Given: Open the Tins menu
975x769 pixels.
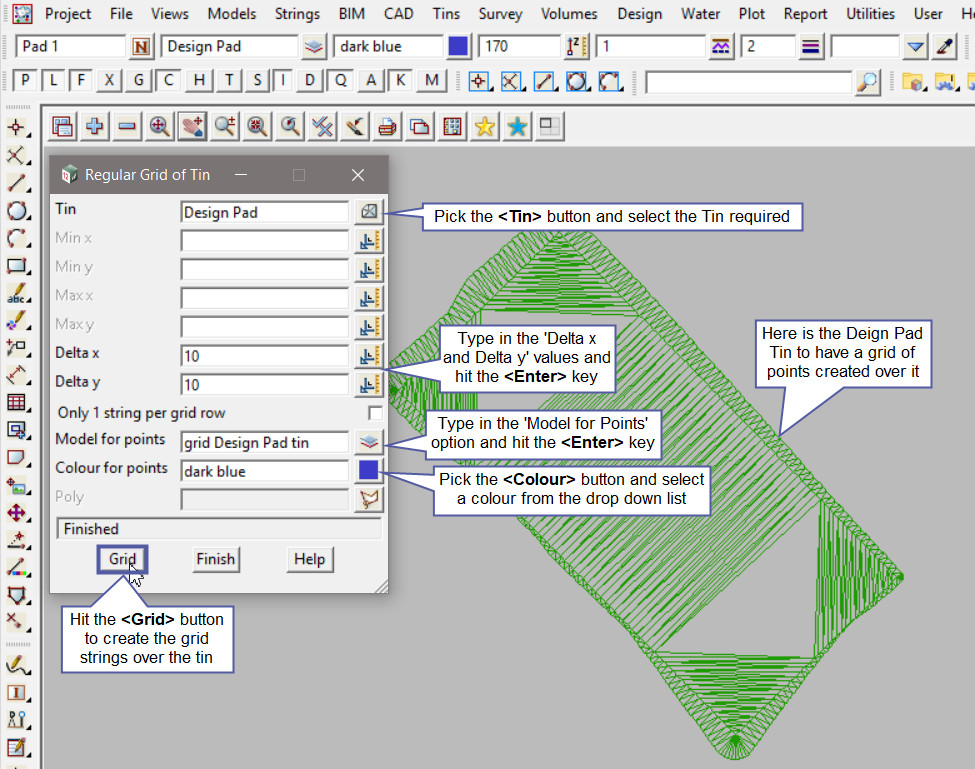Looking at the screenshot, I should (446, 14).
